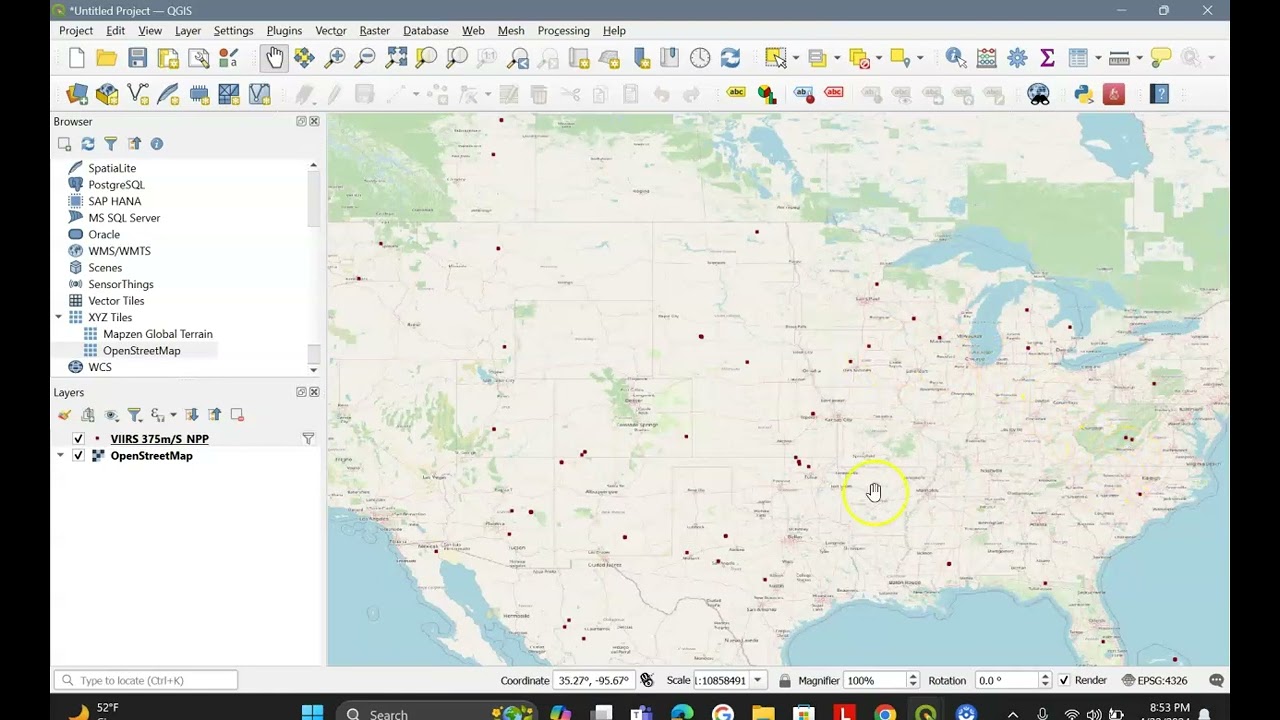This screenshot has height=720, width=1280.
Task: Open the Messages log icon in status bar
Action: 1217,680
